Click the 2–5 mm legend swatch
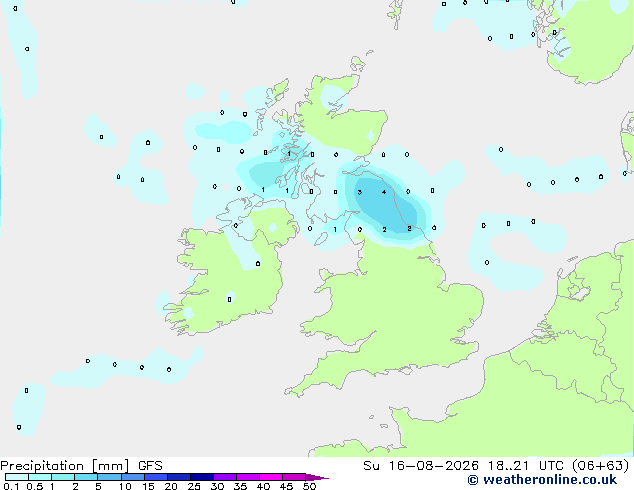This screenshot has height=490, width=634. (x=86, y=477)
